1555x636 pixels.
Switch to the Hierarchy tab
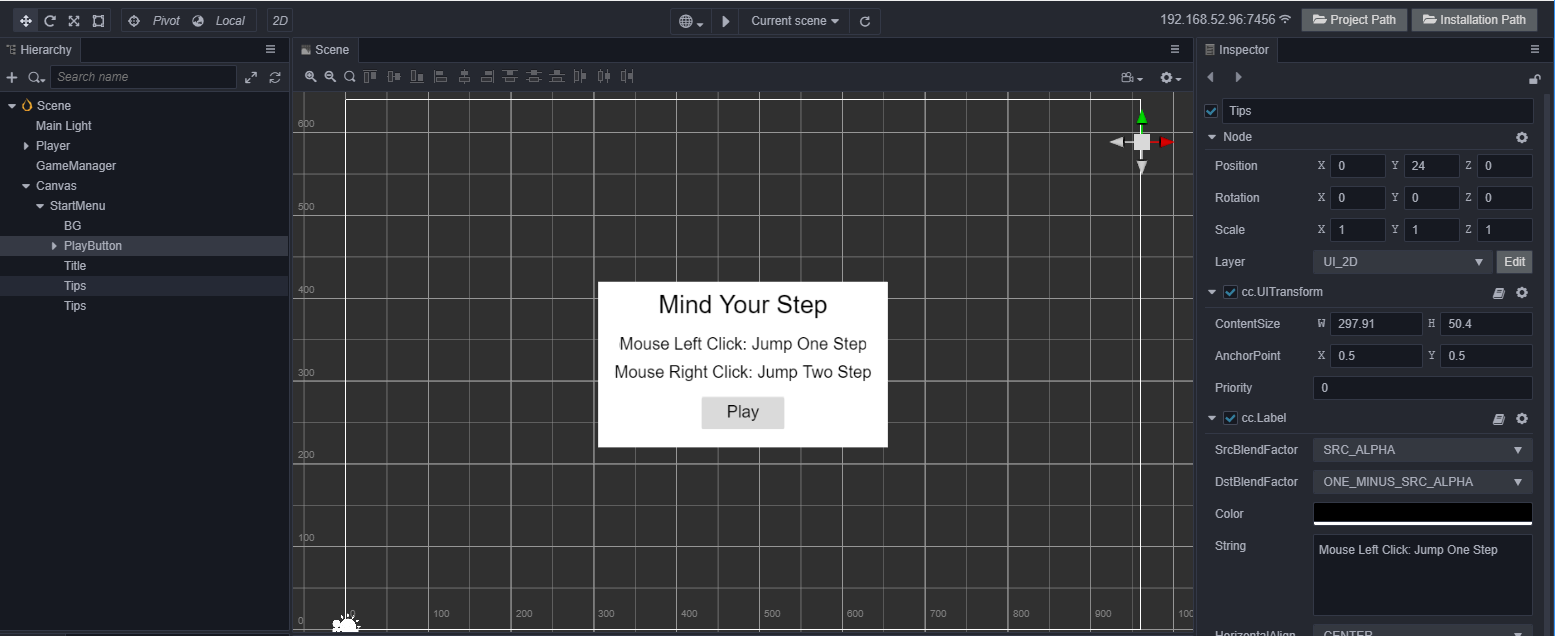pyautogui.click(x=40, y=49)
